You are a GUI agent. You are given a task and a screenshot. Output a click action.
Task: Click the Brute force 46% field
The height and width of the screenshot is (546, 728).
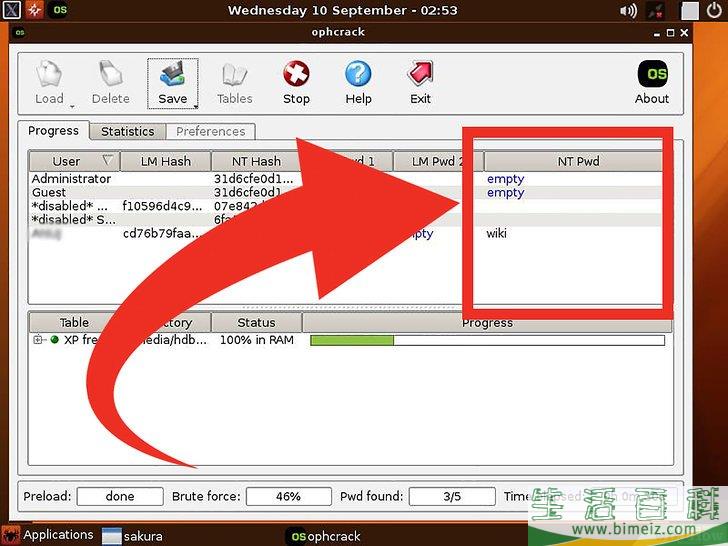(x=288, y=496)
